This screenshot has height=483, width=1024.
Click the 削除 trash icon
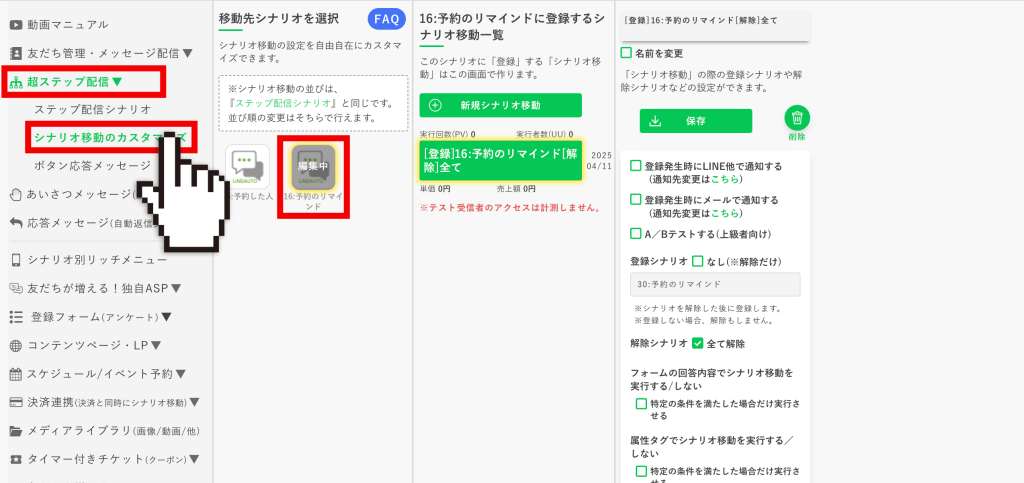(x=797, y=118)
